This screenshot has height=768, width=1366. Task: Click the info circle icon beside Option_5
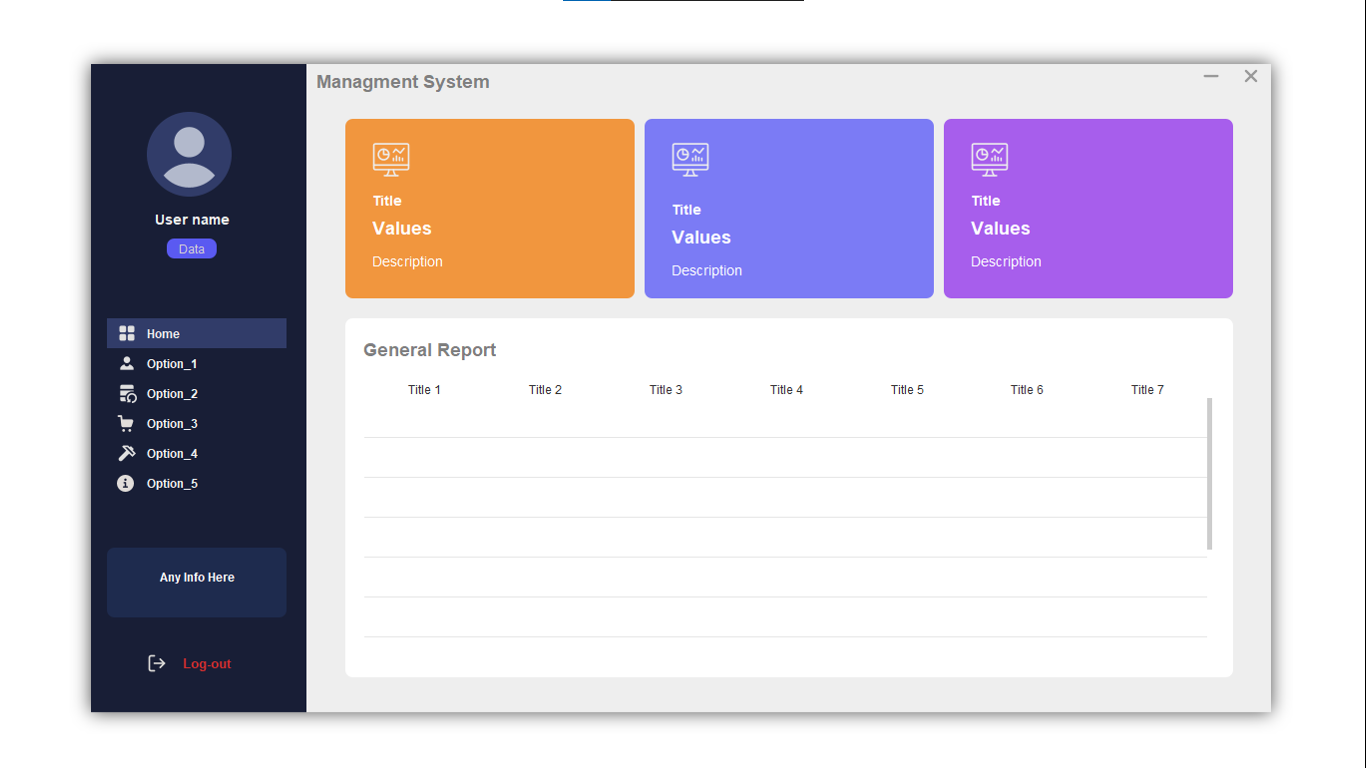point(125,483)
